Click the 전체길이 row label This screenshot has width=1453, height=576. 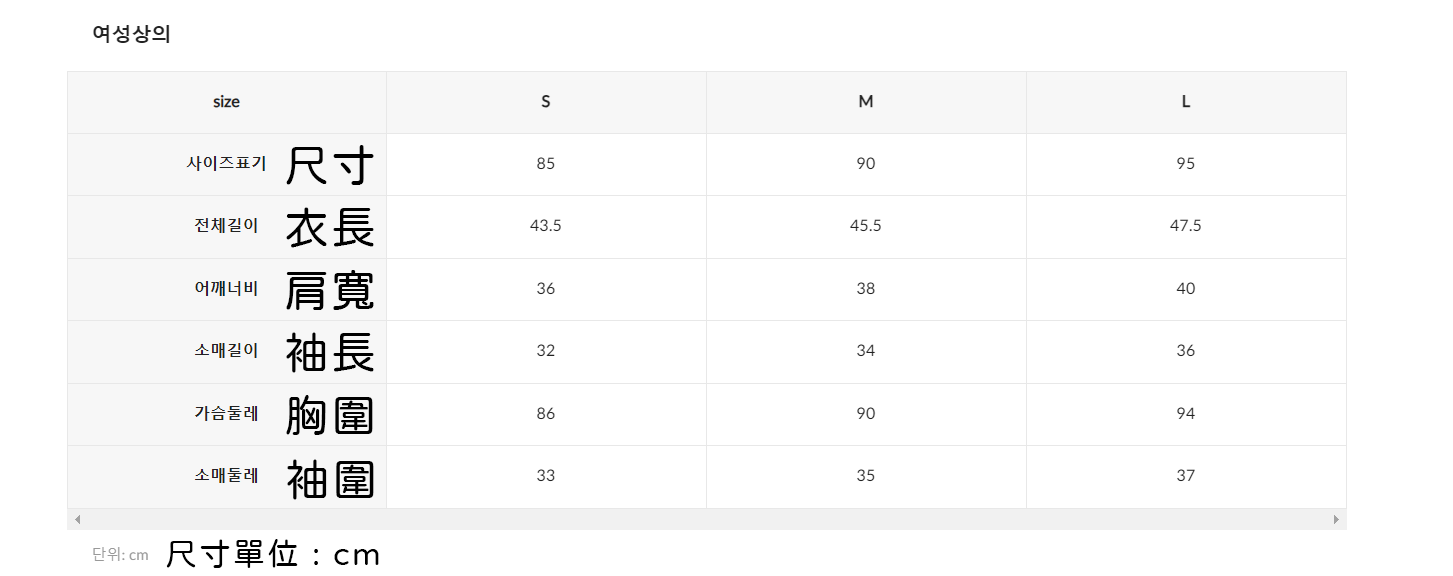click(x=227, y=226)
